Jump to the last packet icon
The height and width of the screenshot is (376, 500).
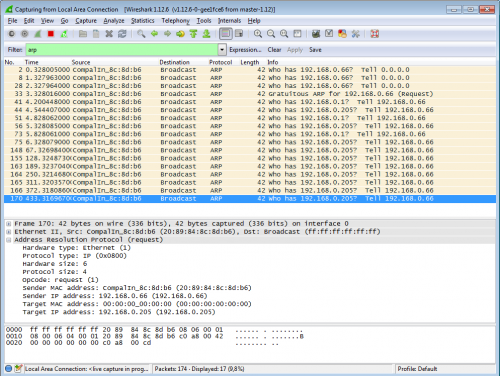click(x=206, y=34)
